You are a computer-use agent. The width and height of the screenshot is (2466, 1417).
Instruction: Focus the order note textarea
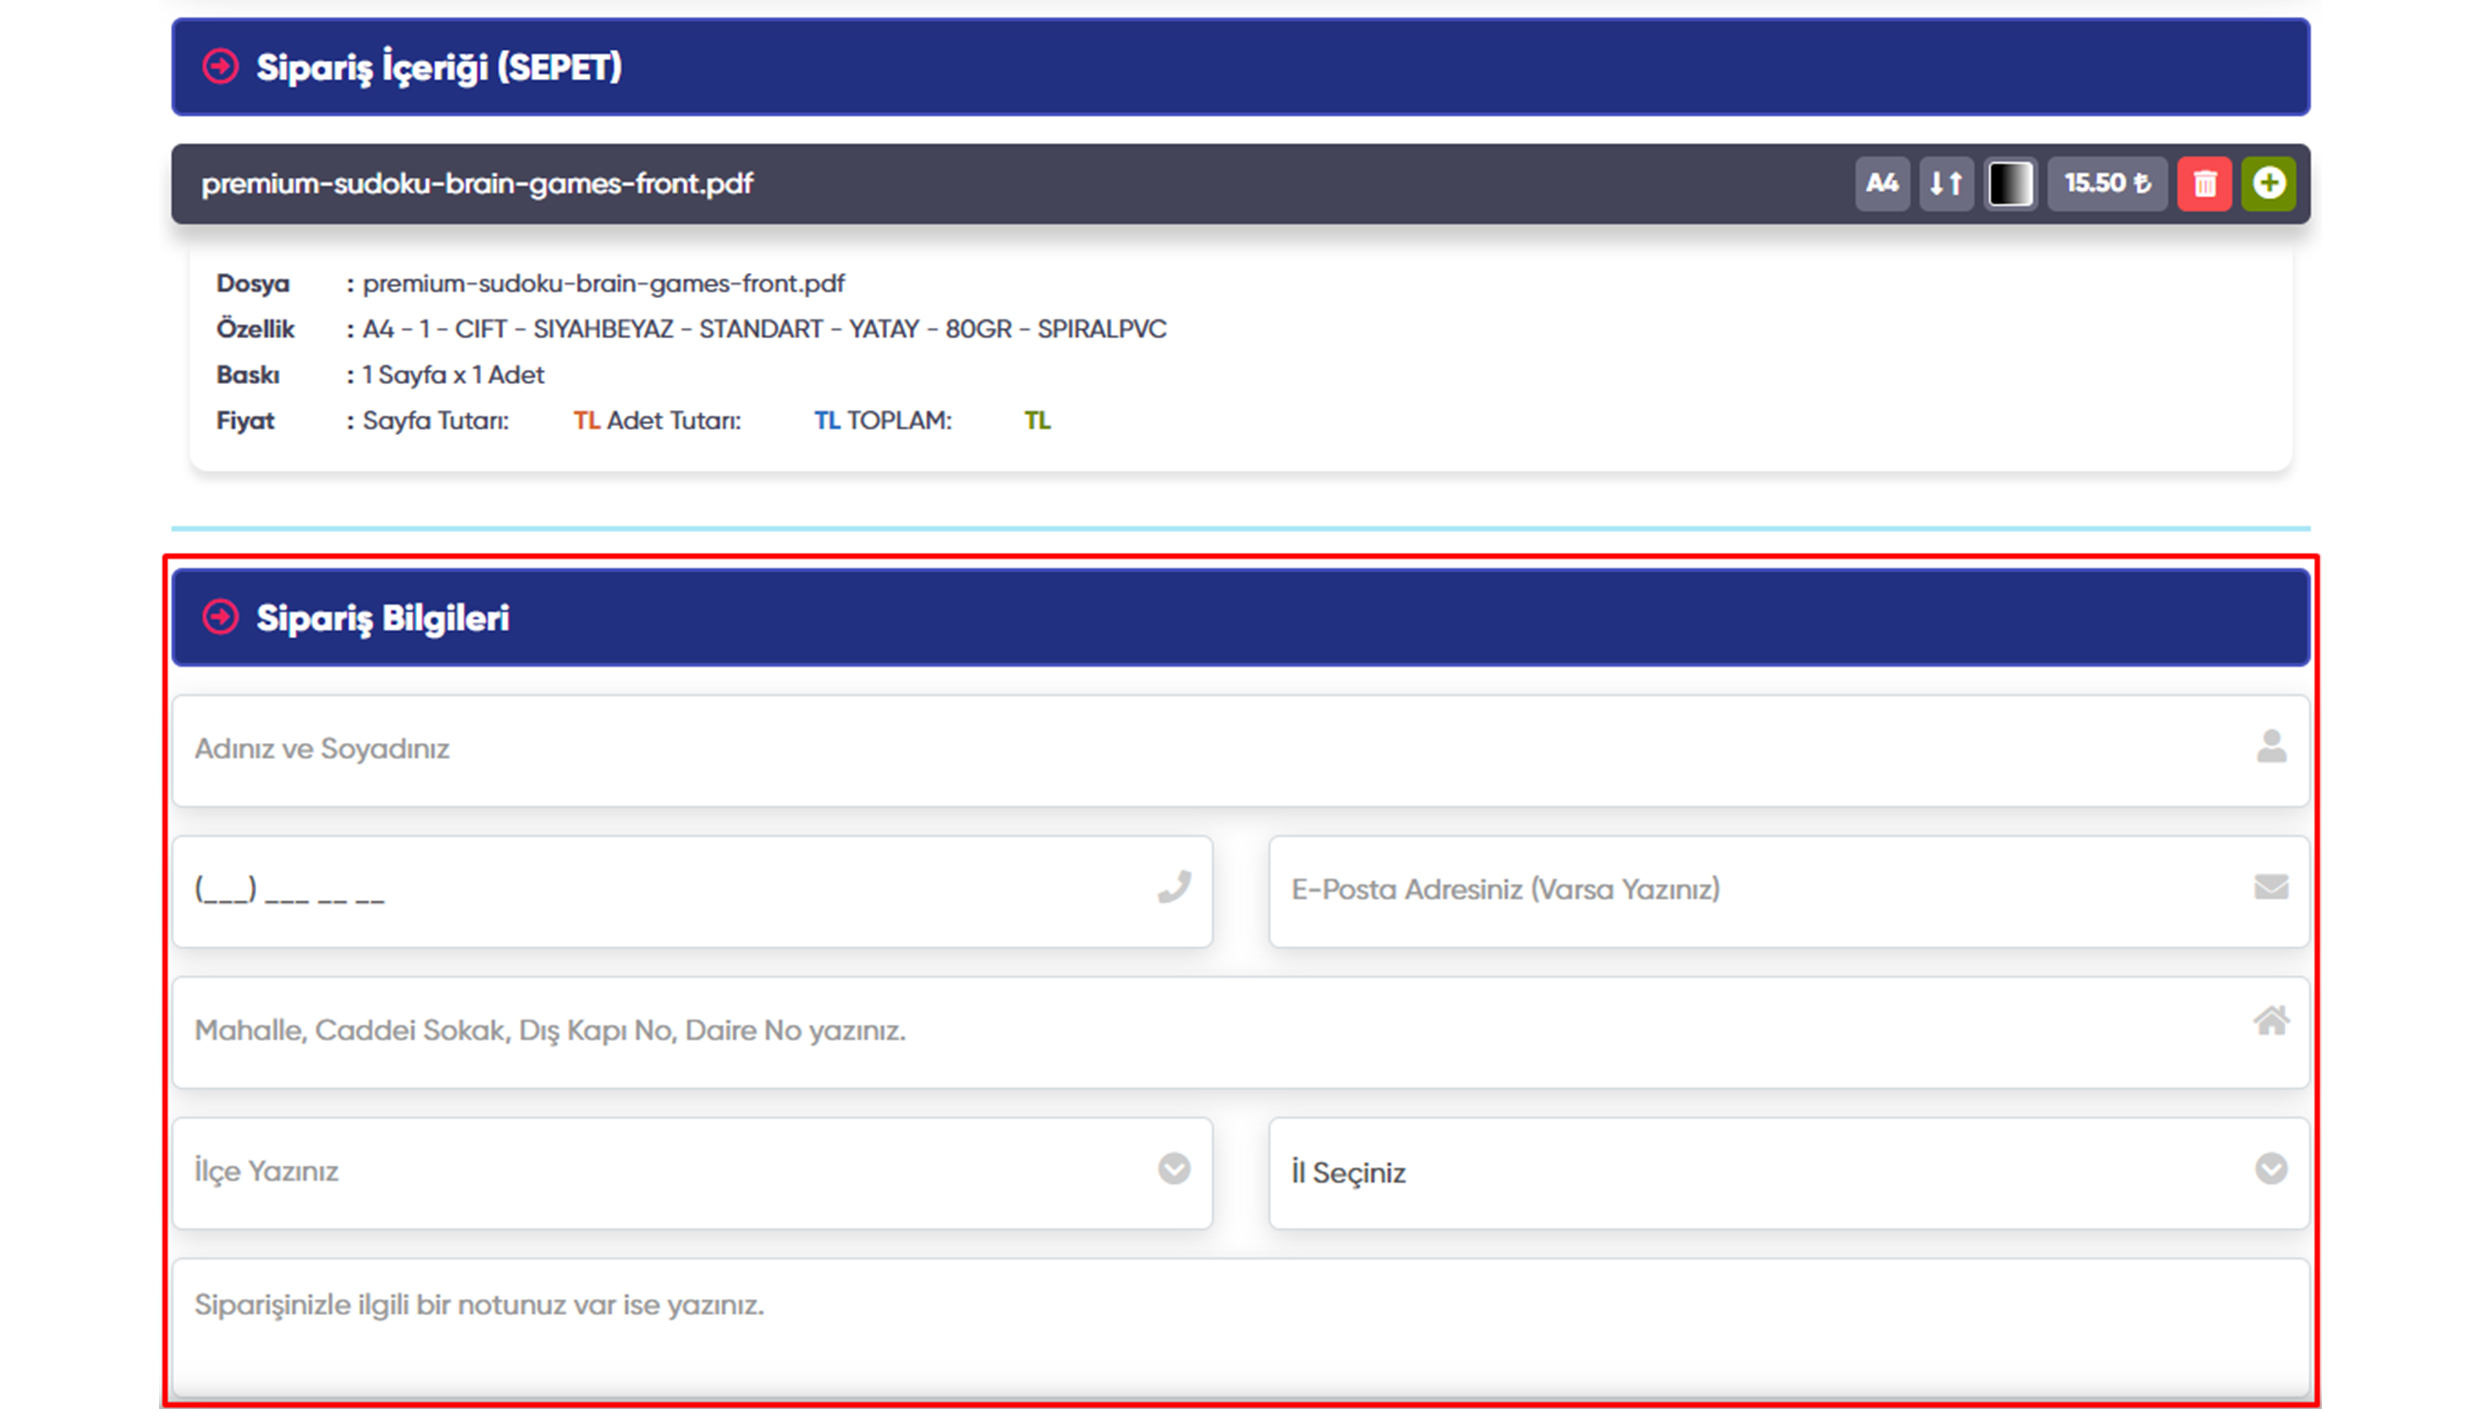click(x=1240, y=1328)
